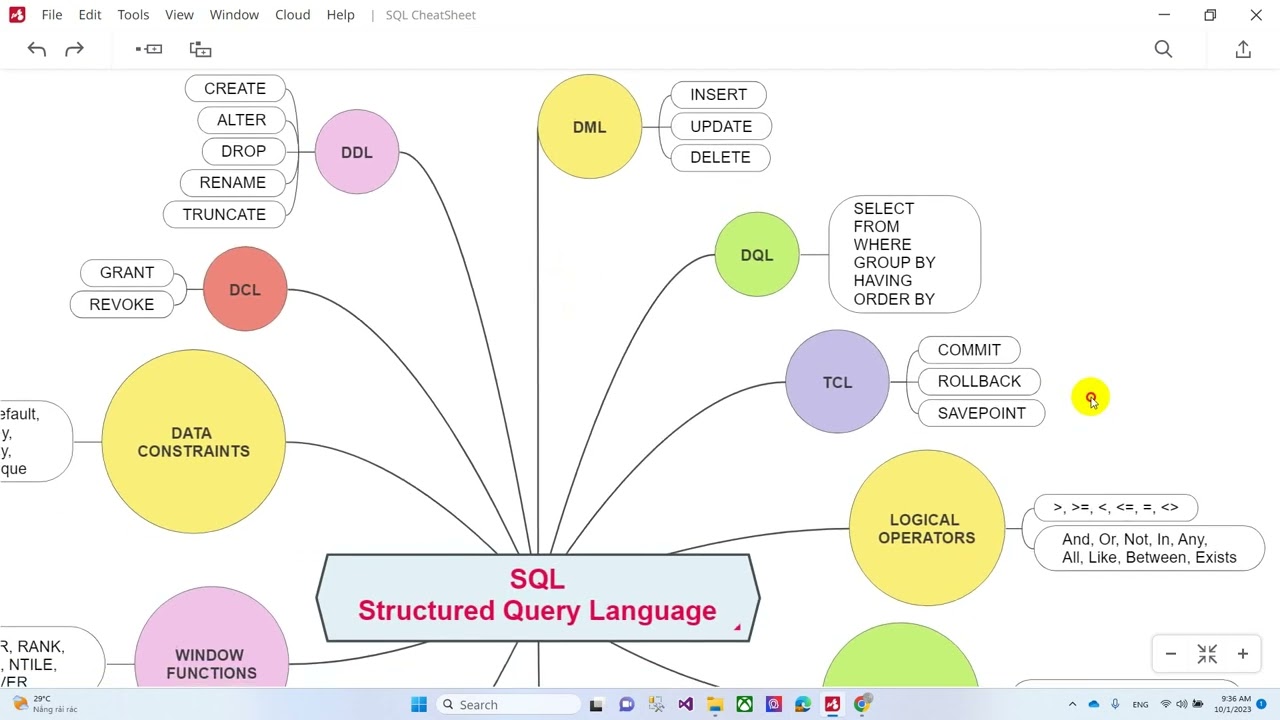
Task: Open the File menu
Action: pos(52,15)
